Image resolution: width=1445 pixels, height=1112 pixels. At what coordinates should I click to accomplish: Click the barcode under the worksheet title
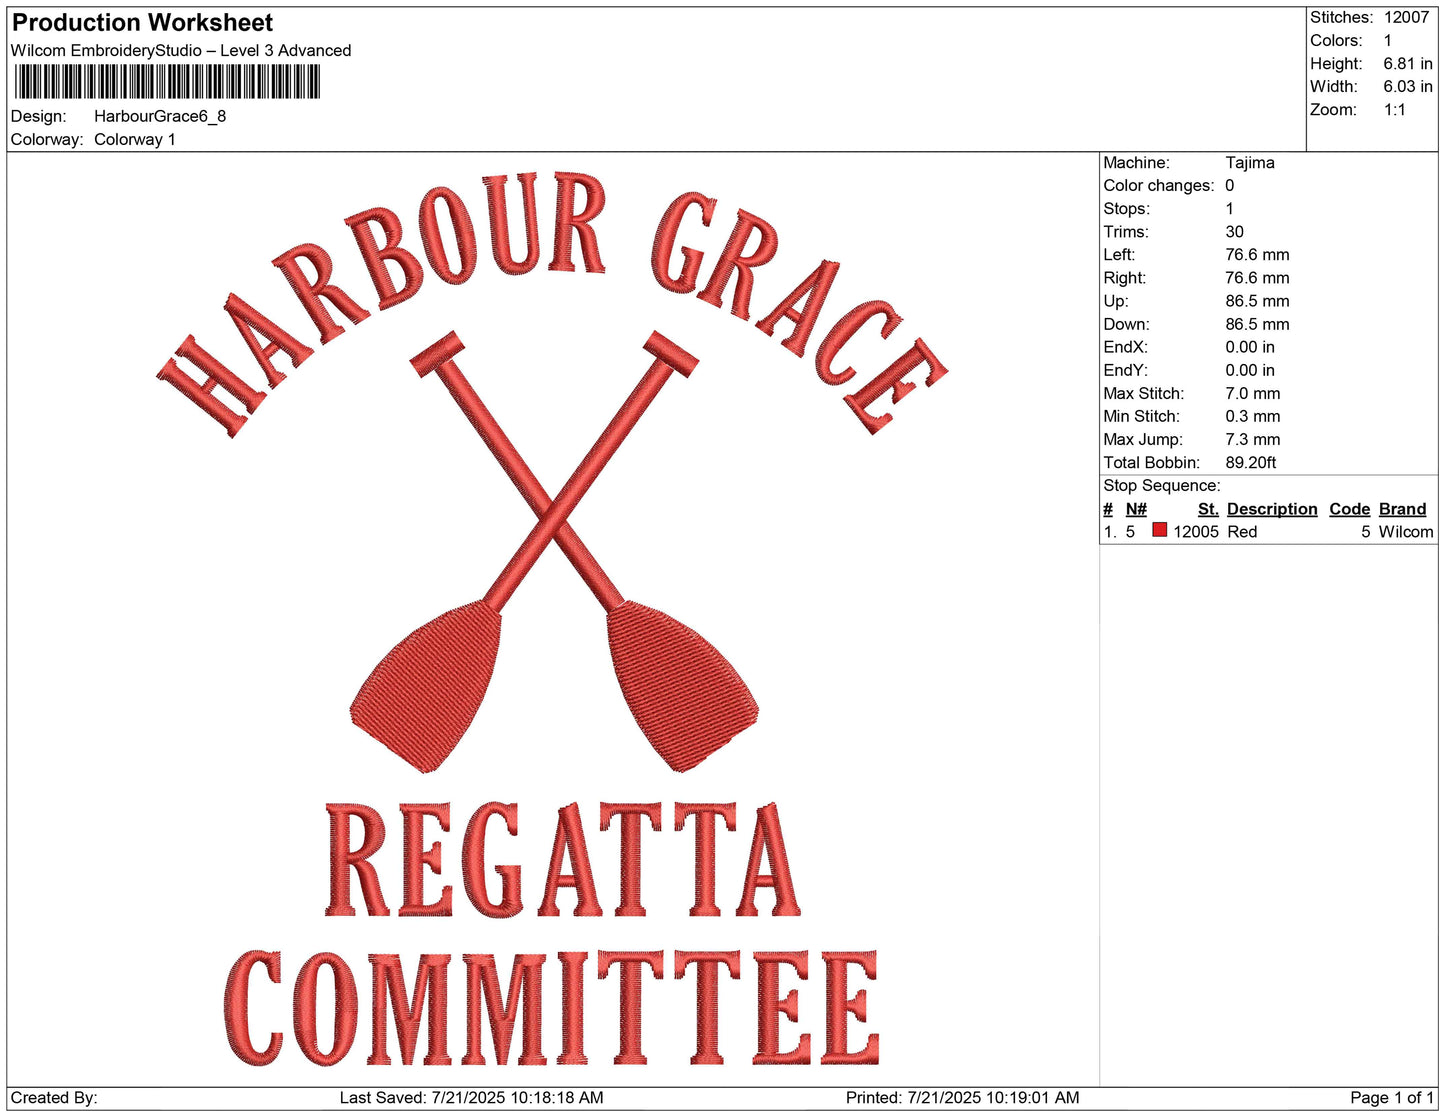click(167, 82)
